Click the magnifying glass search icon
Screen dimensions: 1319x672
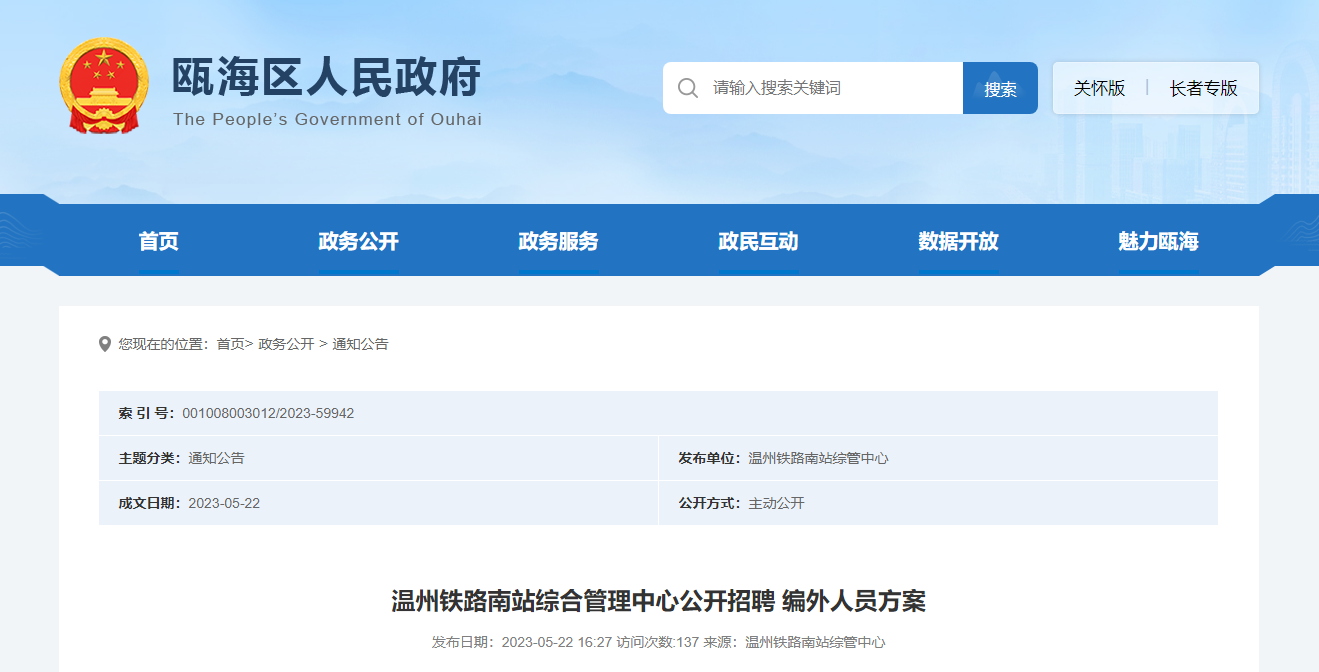(688, 88)
